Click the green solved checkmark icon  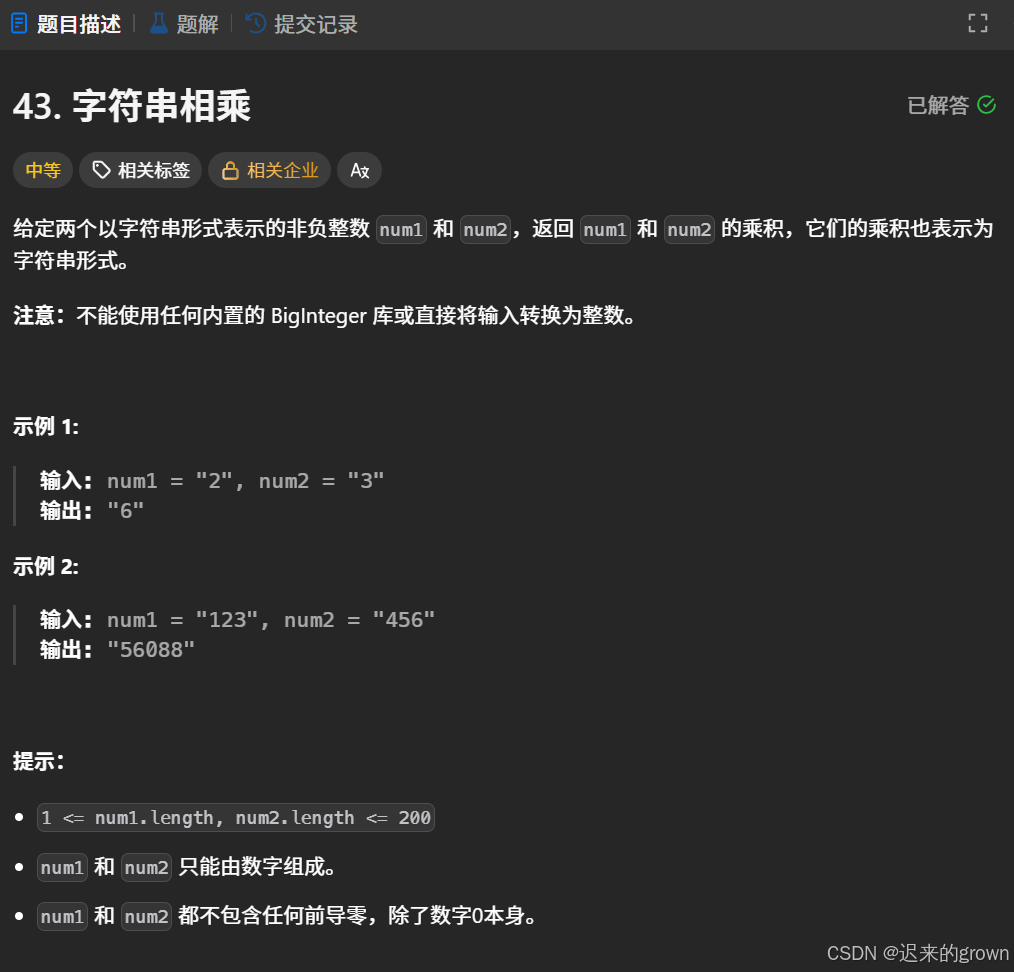click(986, 105)
